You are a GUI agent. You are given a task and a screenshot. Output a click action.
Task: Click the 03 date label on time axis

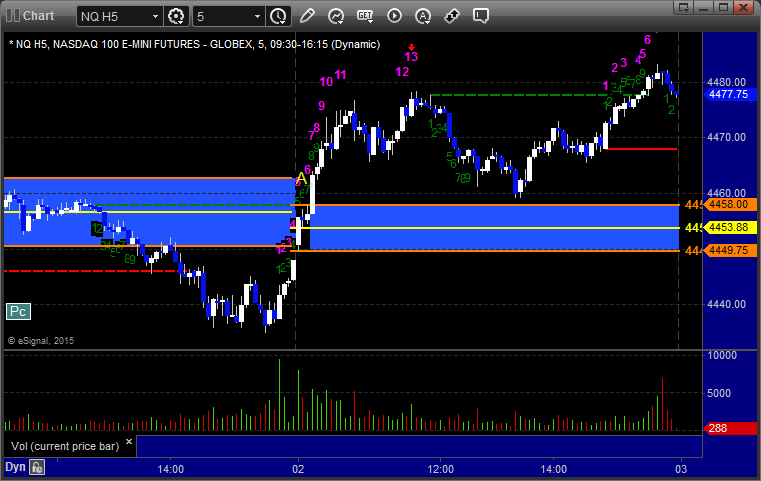(x=681, y=469)
